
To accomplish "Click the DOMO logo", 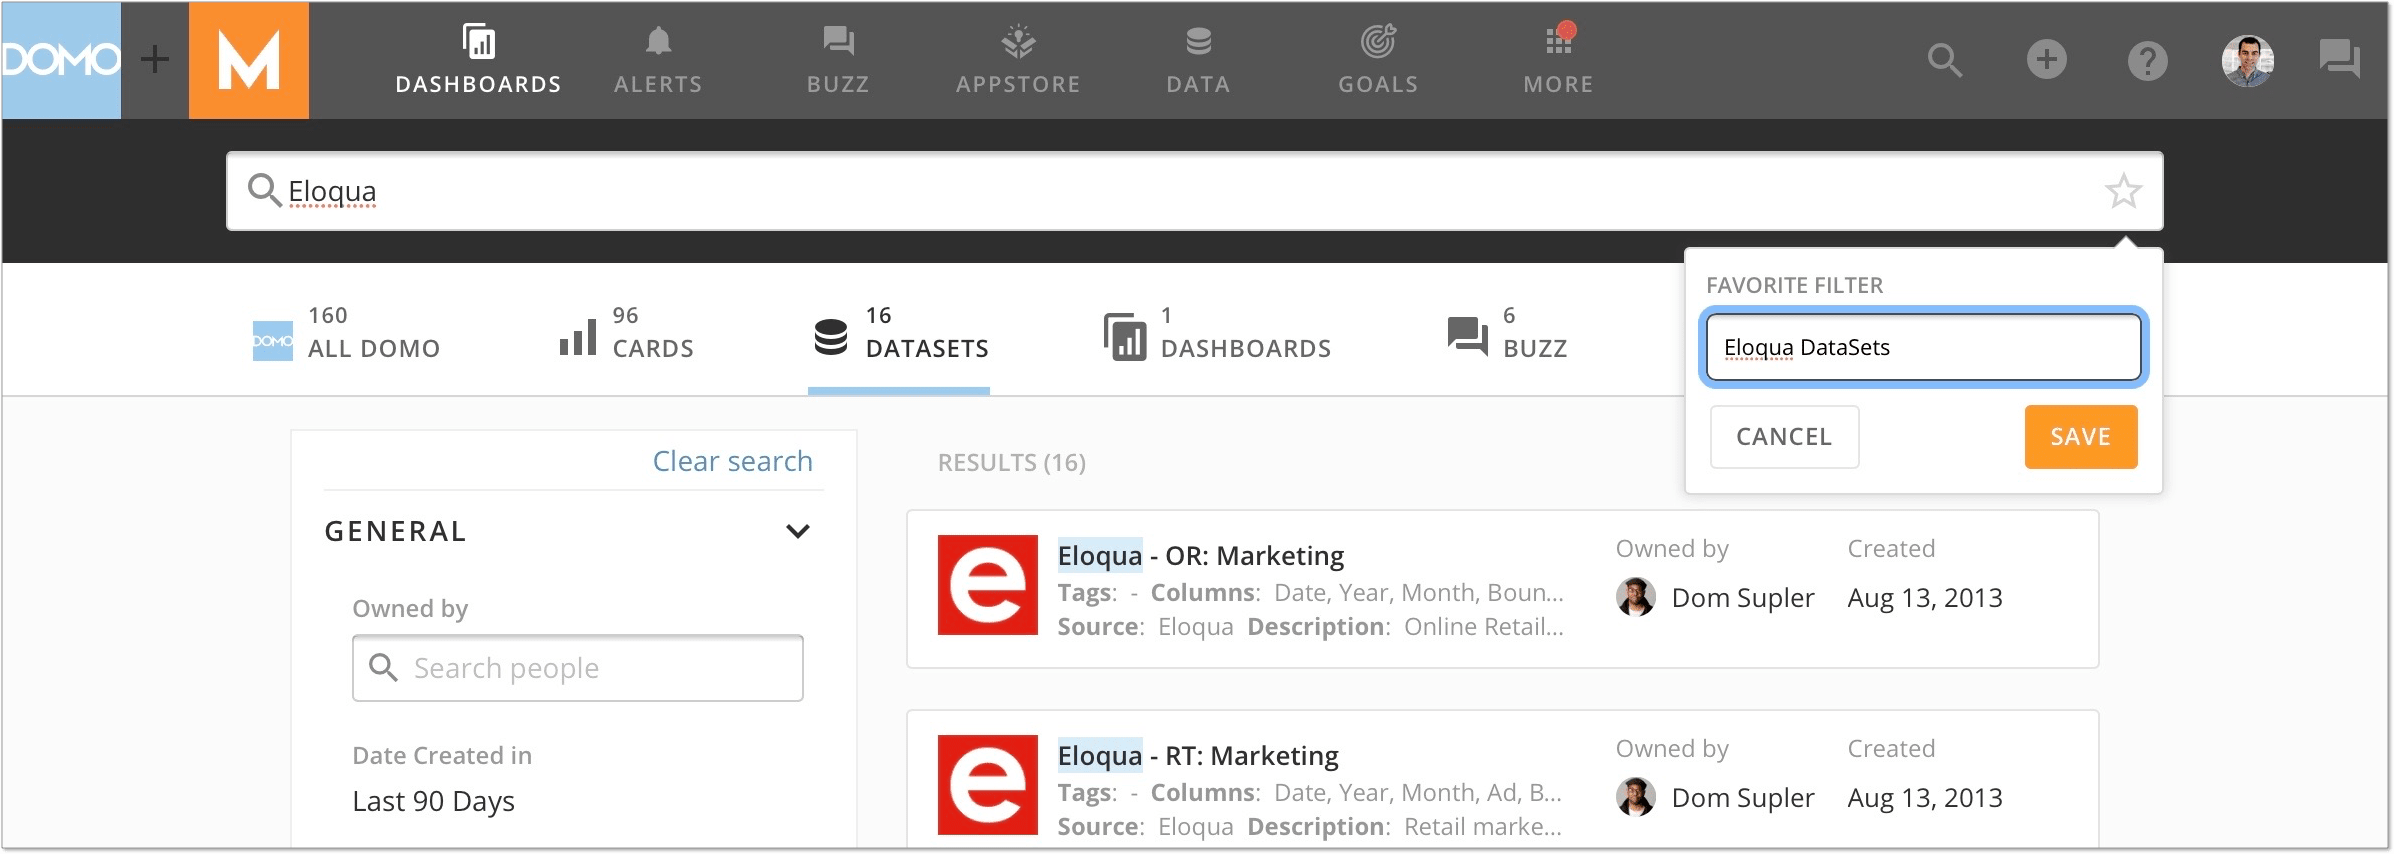I will pos(61,60).
